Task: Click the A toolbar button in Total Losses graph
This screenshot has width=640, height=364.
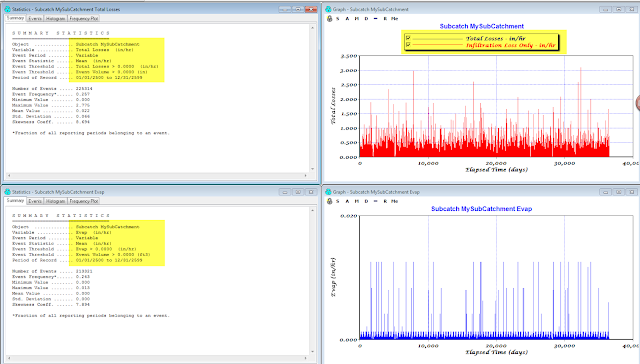Action: coord(347,19)
